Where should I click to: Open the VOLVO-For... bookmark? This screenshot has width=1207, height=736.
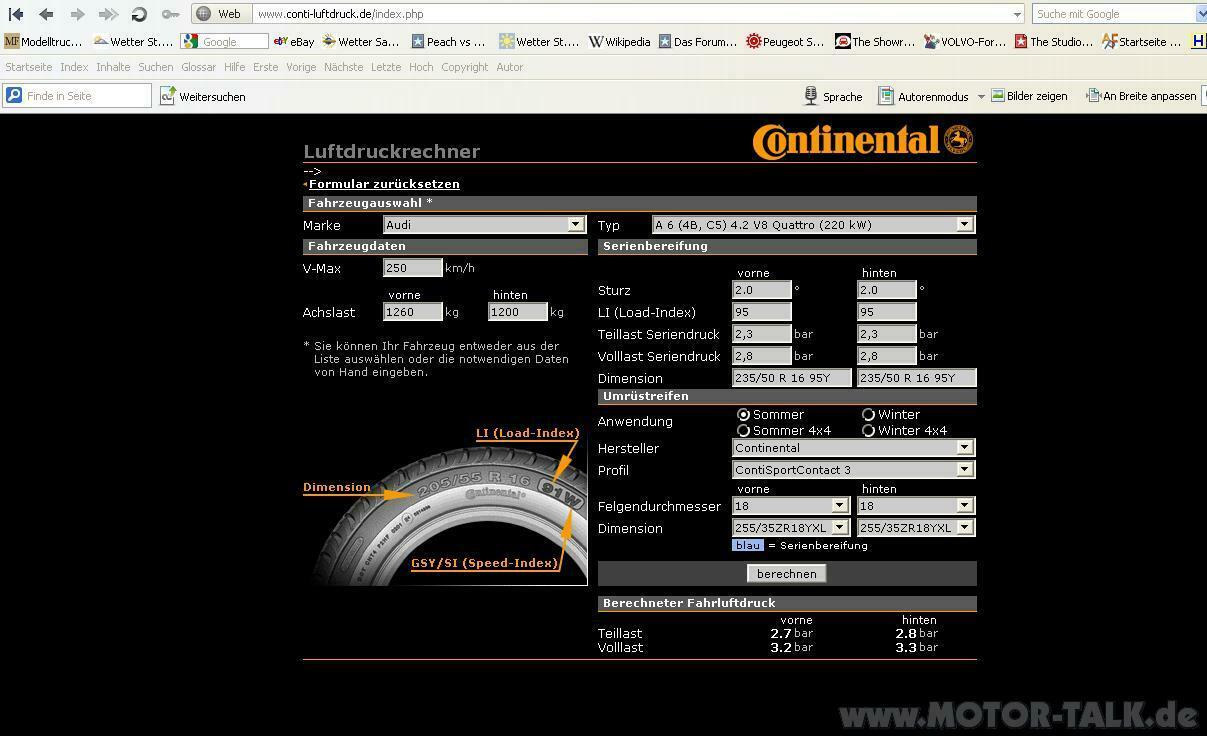pyautogui.click(x=965, y=41)
